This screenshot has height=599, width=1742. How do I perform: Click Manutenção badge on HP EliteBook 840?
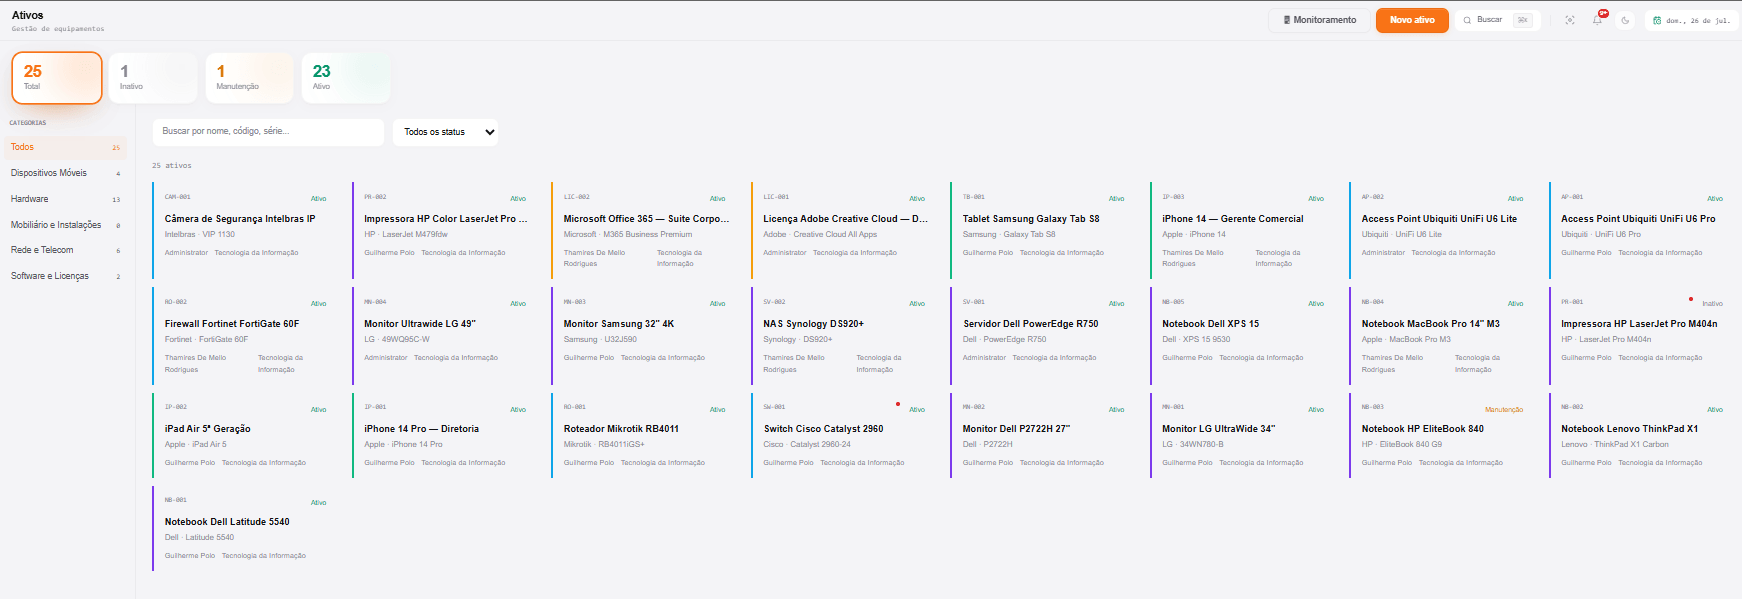(1504, 409)
